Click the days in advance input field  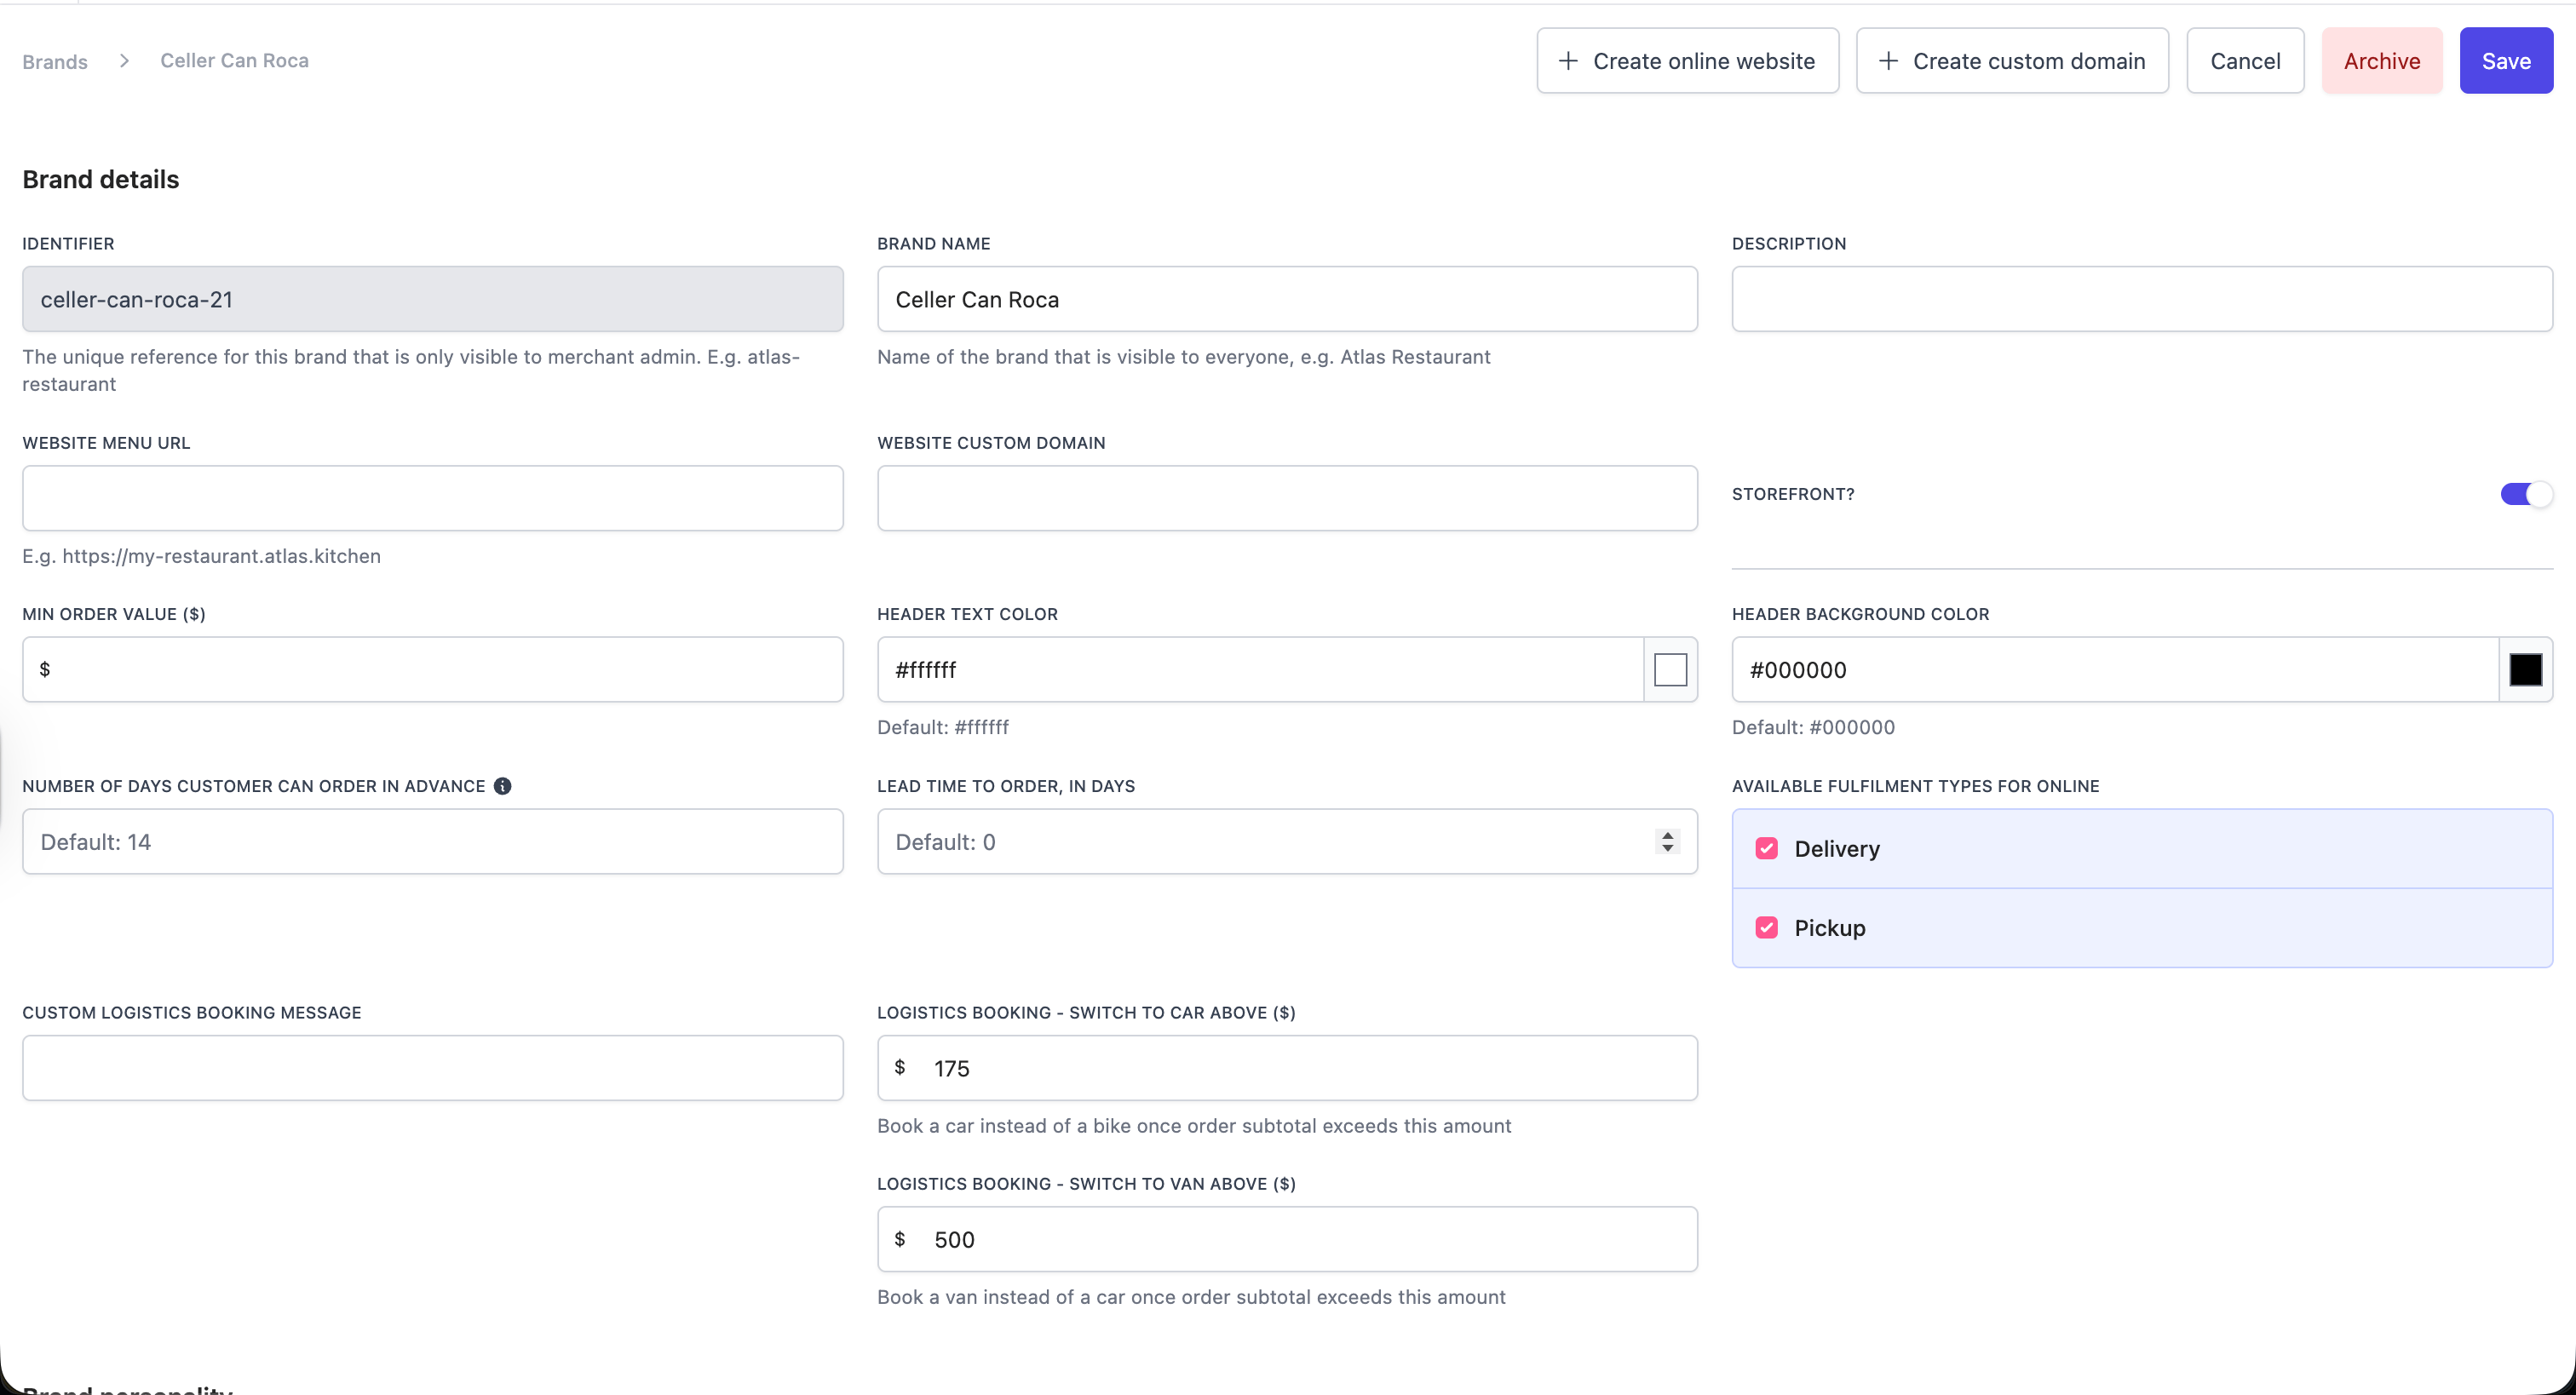(x=433, y=842)
